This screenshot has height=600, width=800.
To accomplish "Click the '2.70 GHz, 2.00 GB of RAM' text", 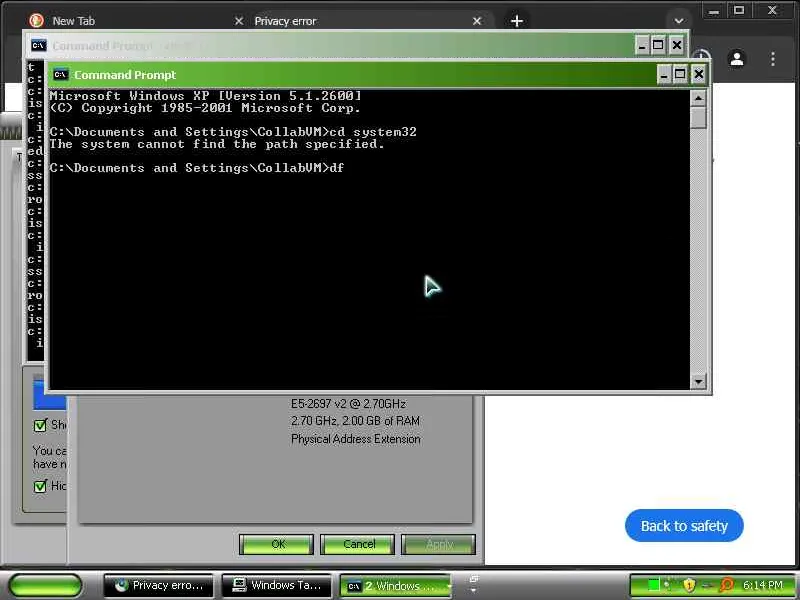I will (x=356, y=421).
